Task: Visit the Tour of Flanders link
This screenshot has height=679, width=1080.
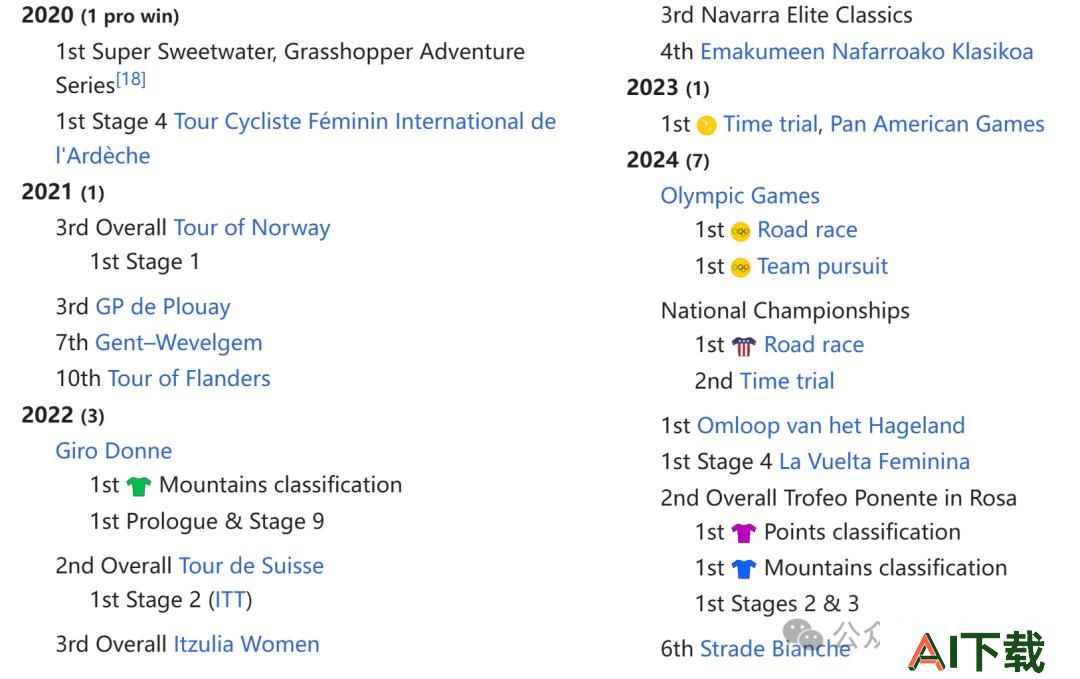Action: click(189, 378)
